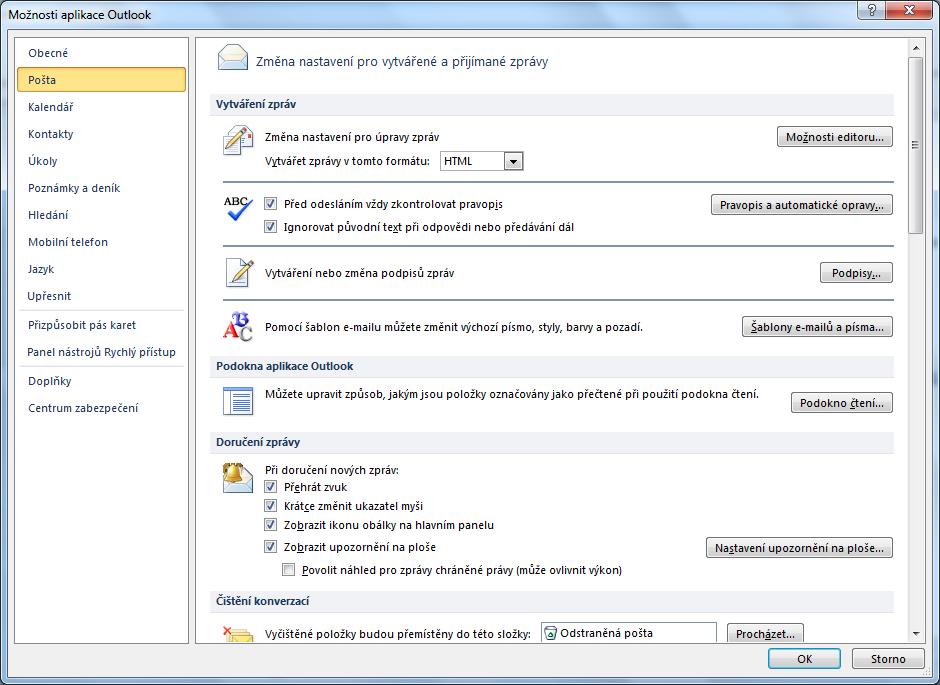940x685 pixels.
Task: Go to Centrum zabezpečení
Action: pyautogui.click(x=101, y=408)
